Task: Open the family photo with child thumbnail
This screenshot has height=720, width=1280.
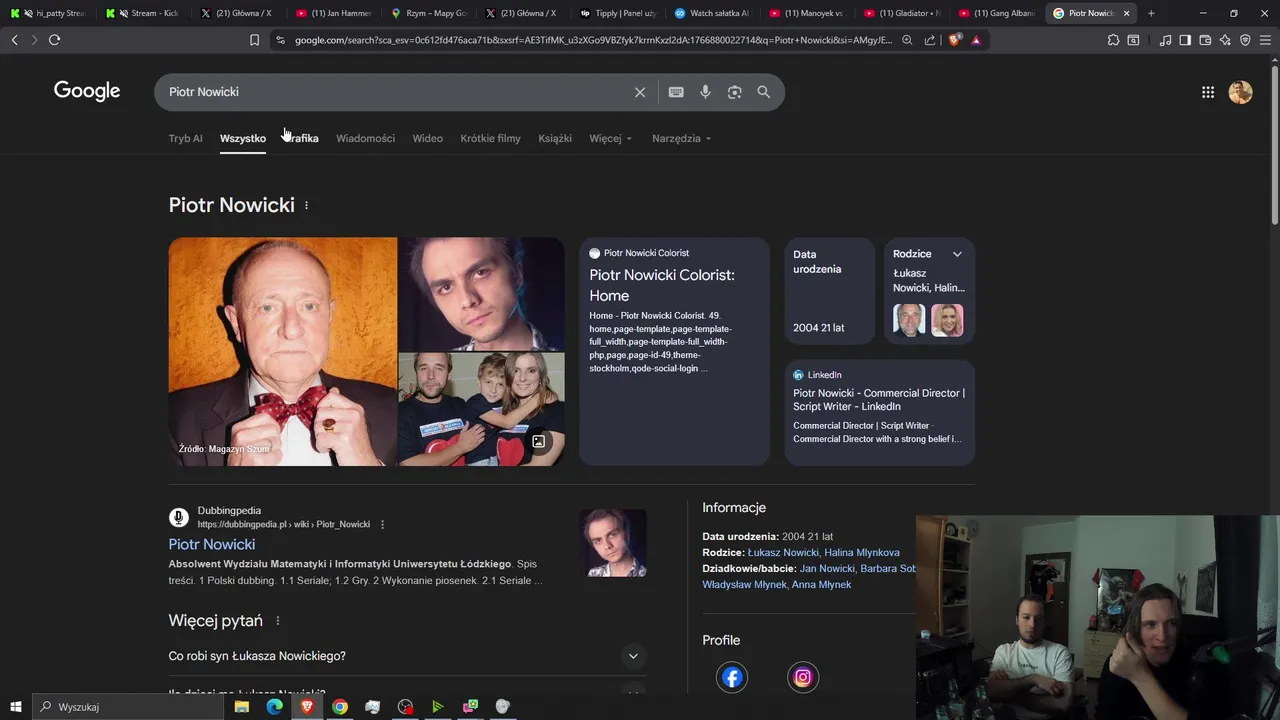Action: point(482,409)
